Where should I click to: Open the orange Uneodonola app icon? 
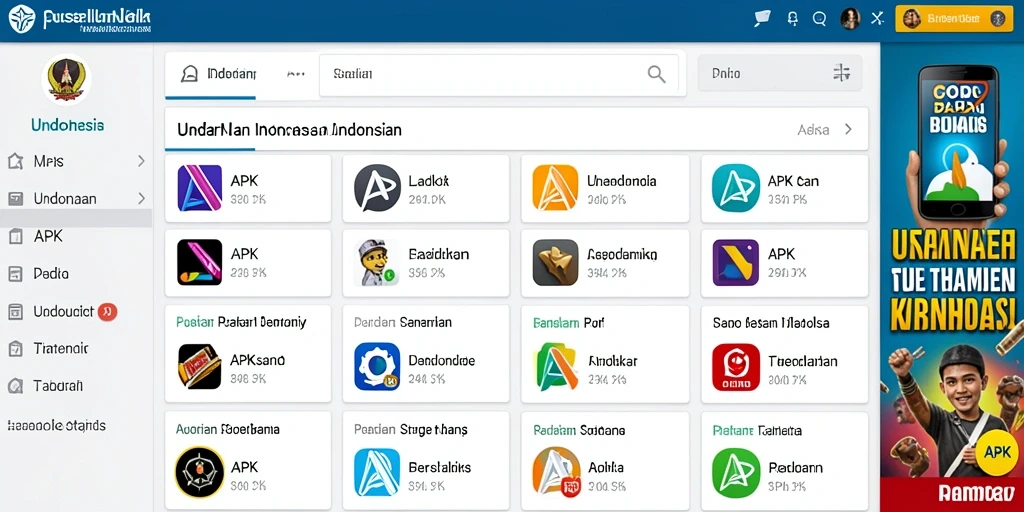pyautogui.click(x=555, y=188)
